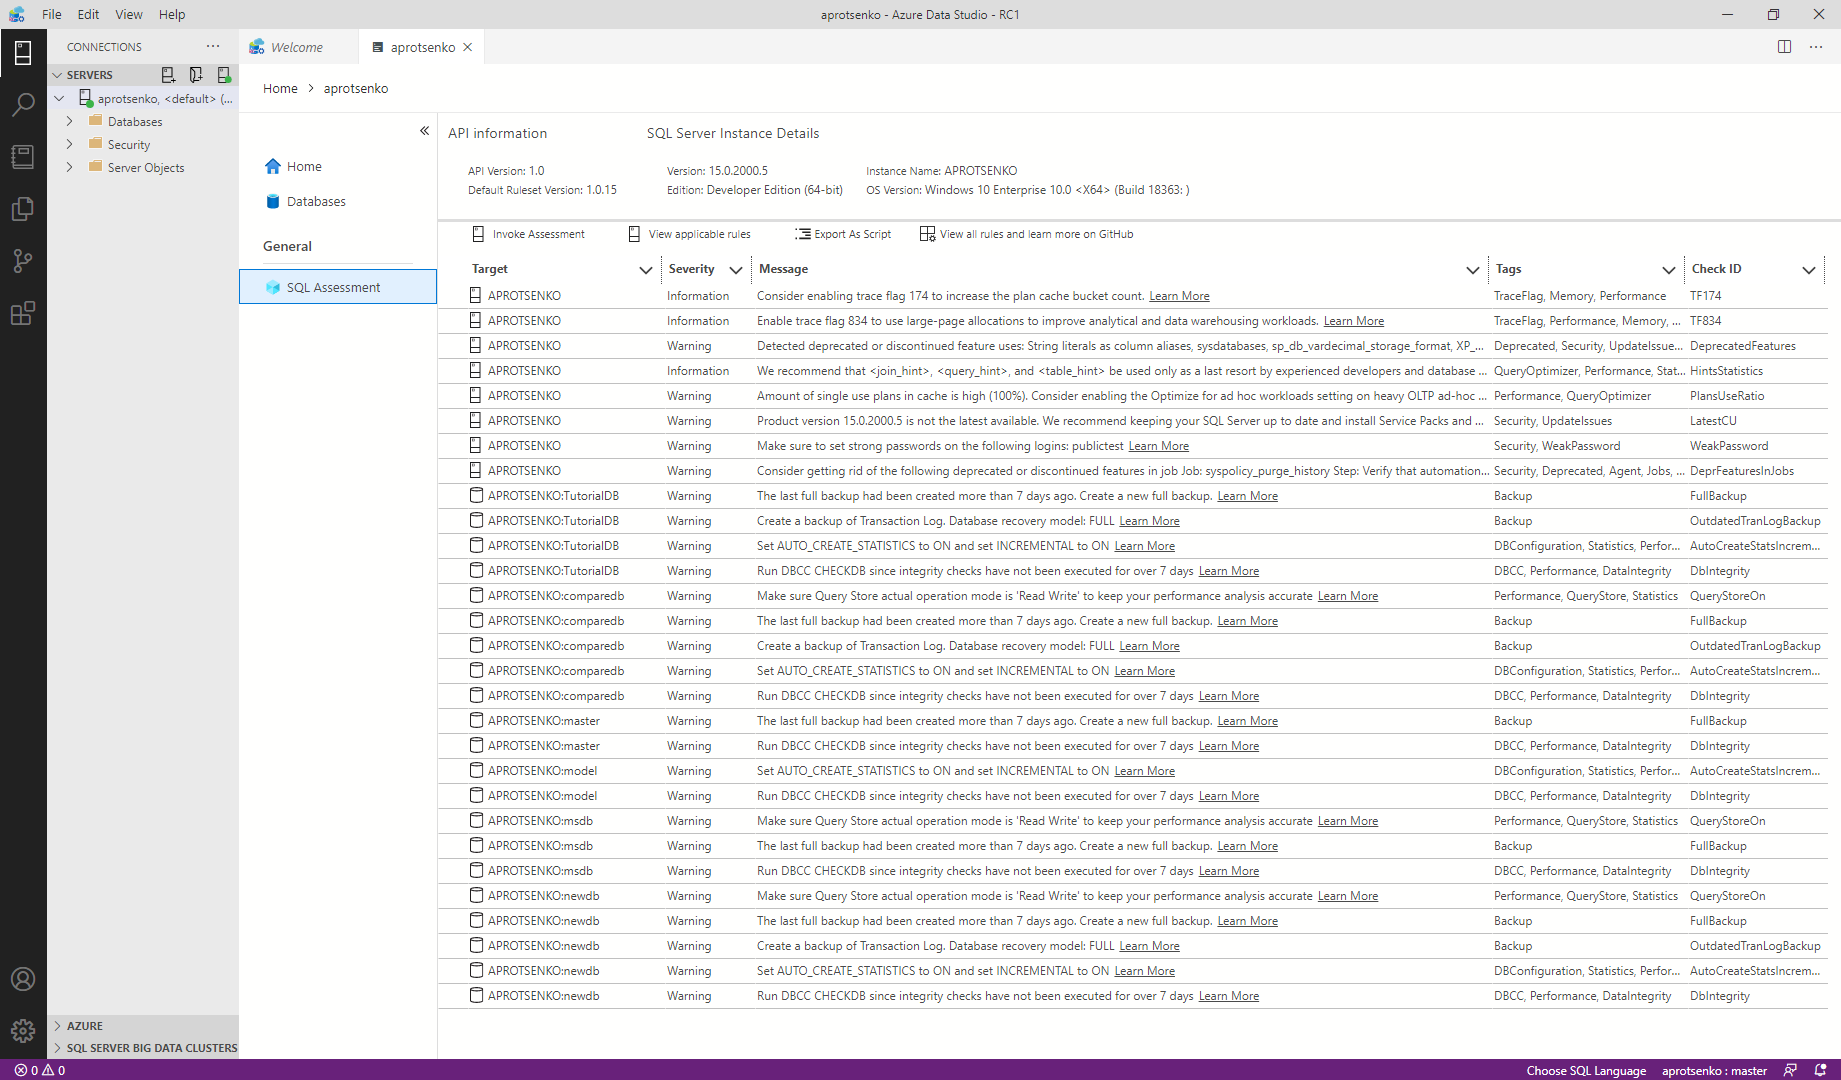Open the Target column filter dropdown

coord(646,269)
